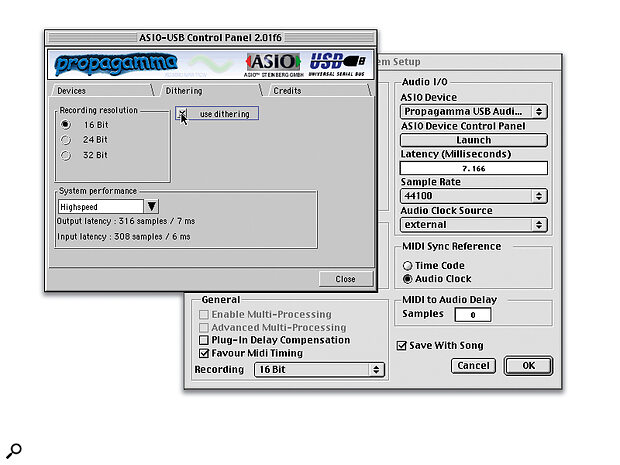
Task: Toggle the use dithering checkbox
Action: pos(182,114)
